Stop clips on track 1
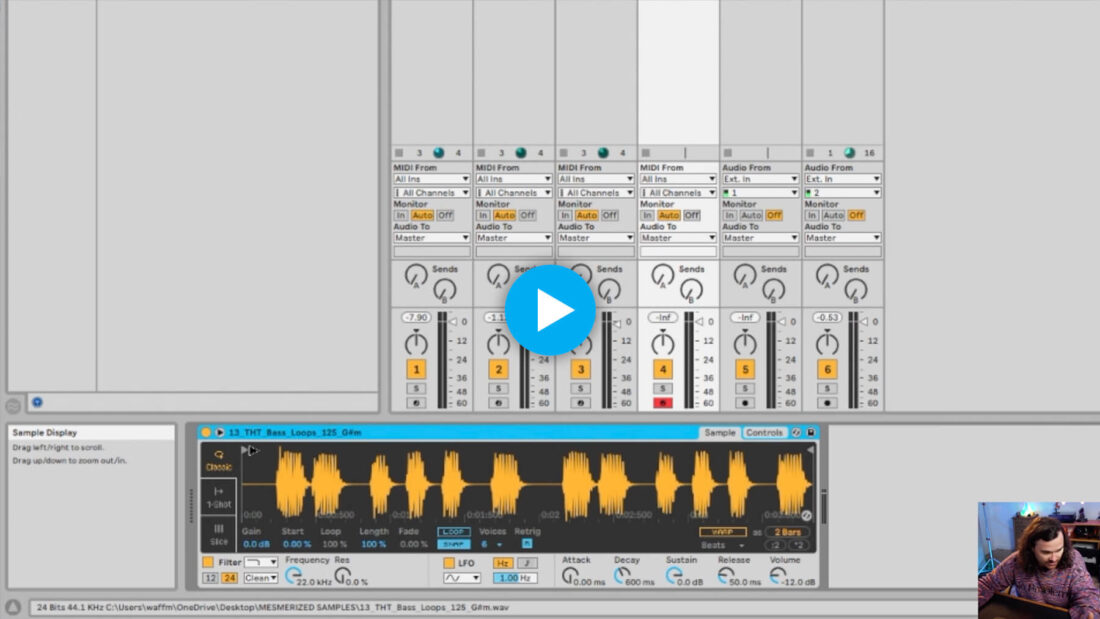This screenshot has height=619, width=1100. (399, 153)
